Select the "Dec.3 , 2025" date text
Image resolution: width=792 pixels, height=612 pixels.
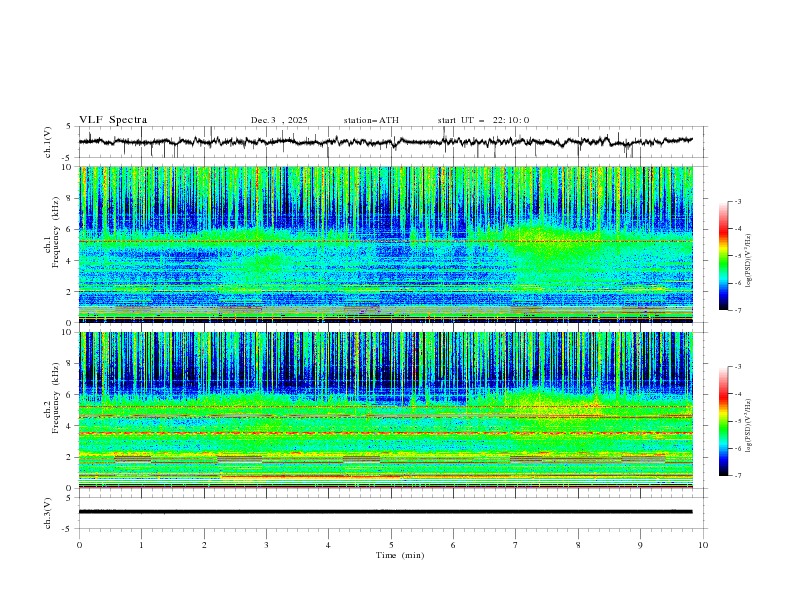279,120
